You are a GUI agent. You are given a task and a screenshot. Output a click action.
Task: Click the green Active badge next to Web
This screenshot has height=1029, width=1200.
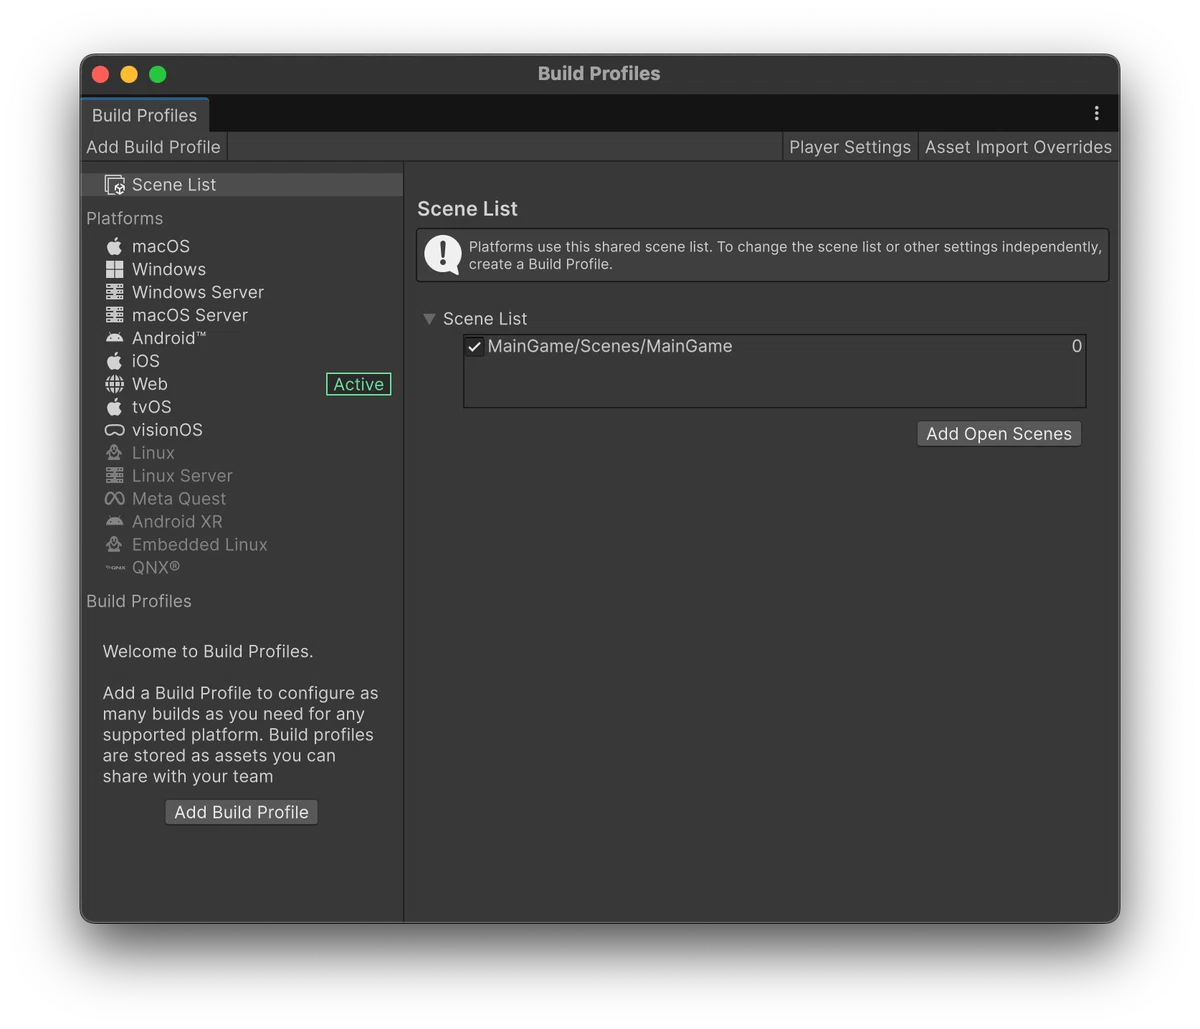[x=358, y=384]
